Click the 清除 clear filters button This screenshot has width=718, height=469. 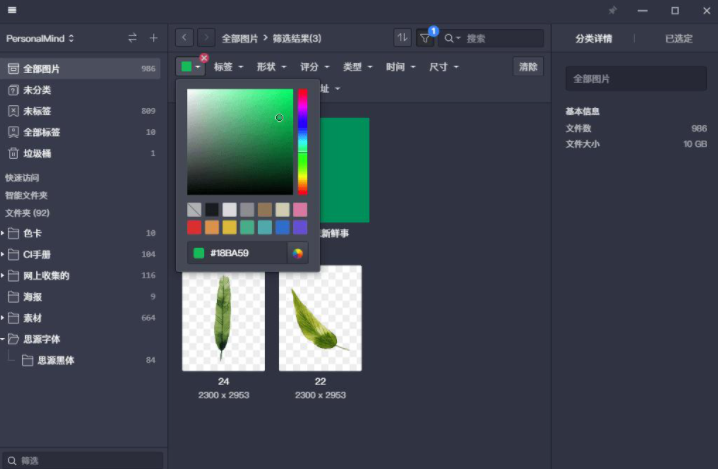pos(528,67)
